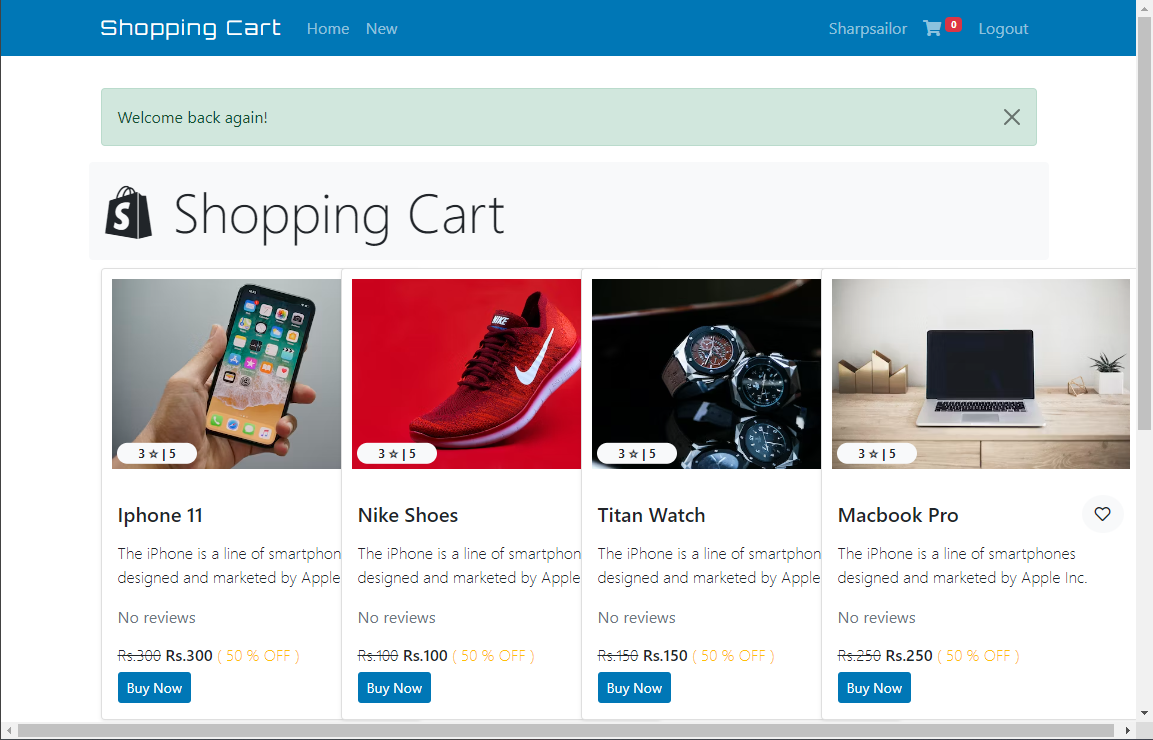The height and width of the screenshot is (740, 1153).
Task: Click the large Shopping Cart header logo
Action: point(128,211)
